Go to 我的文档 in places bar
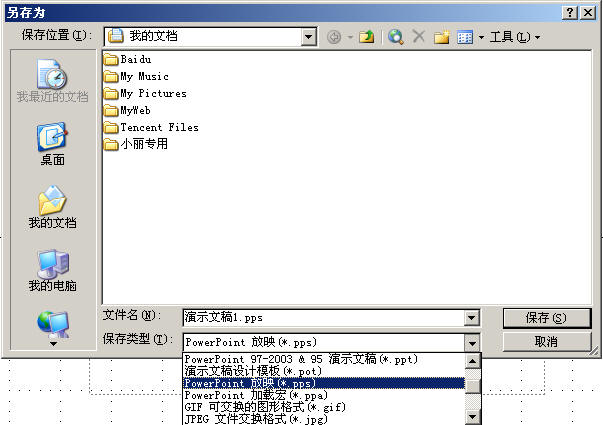The height and width of the screenshot is (425, 603). coord(53,208)
